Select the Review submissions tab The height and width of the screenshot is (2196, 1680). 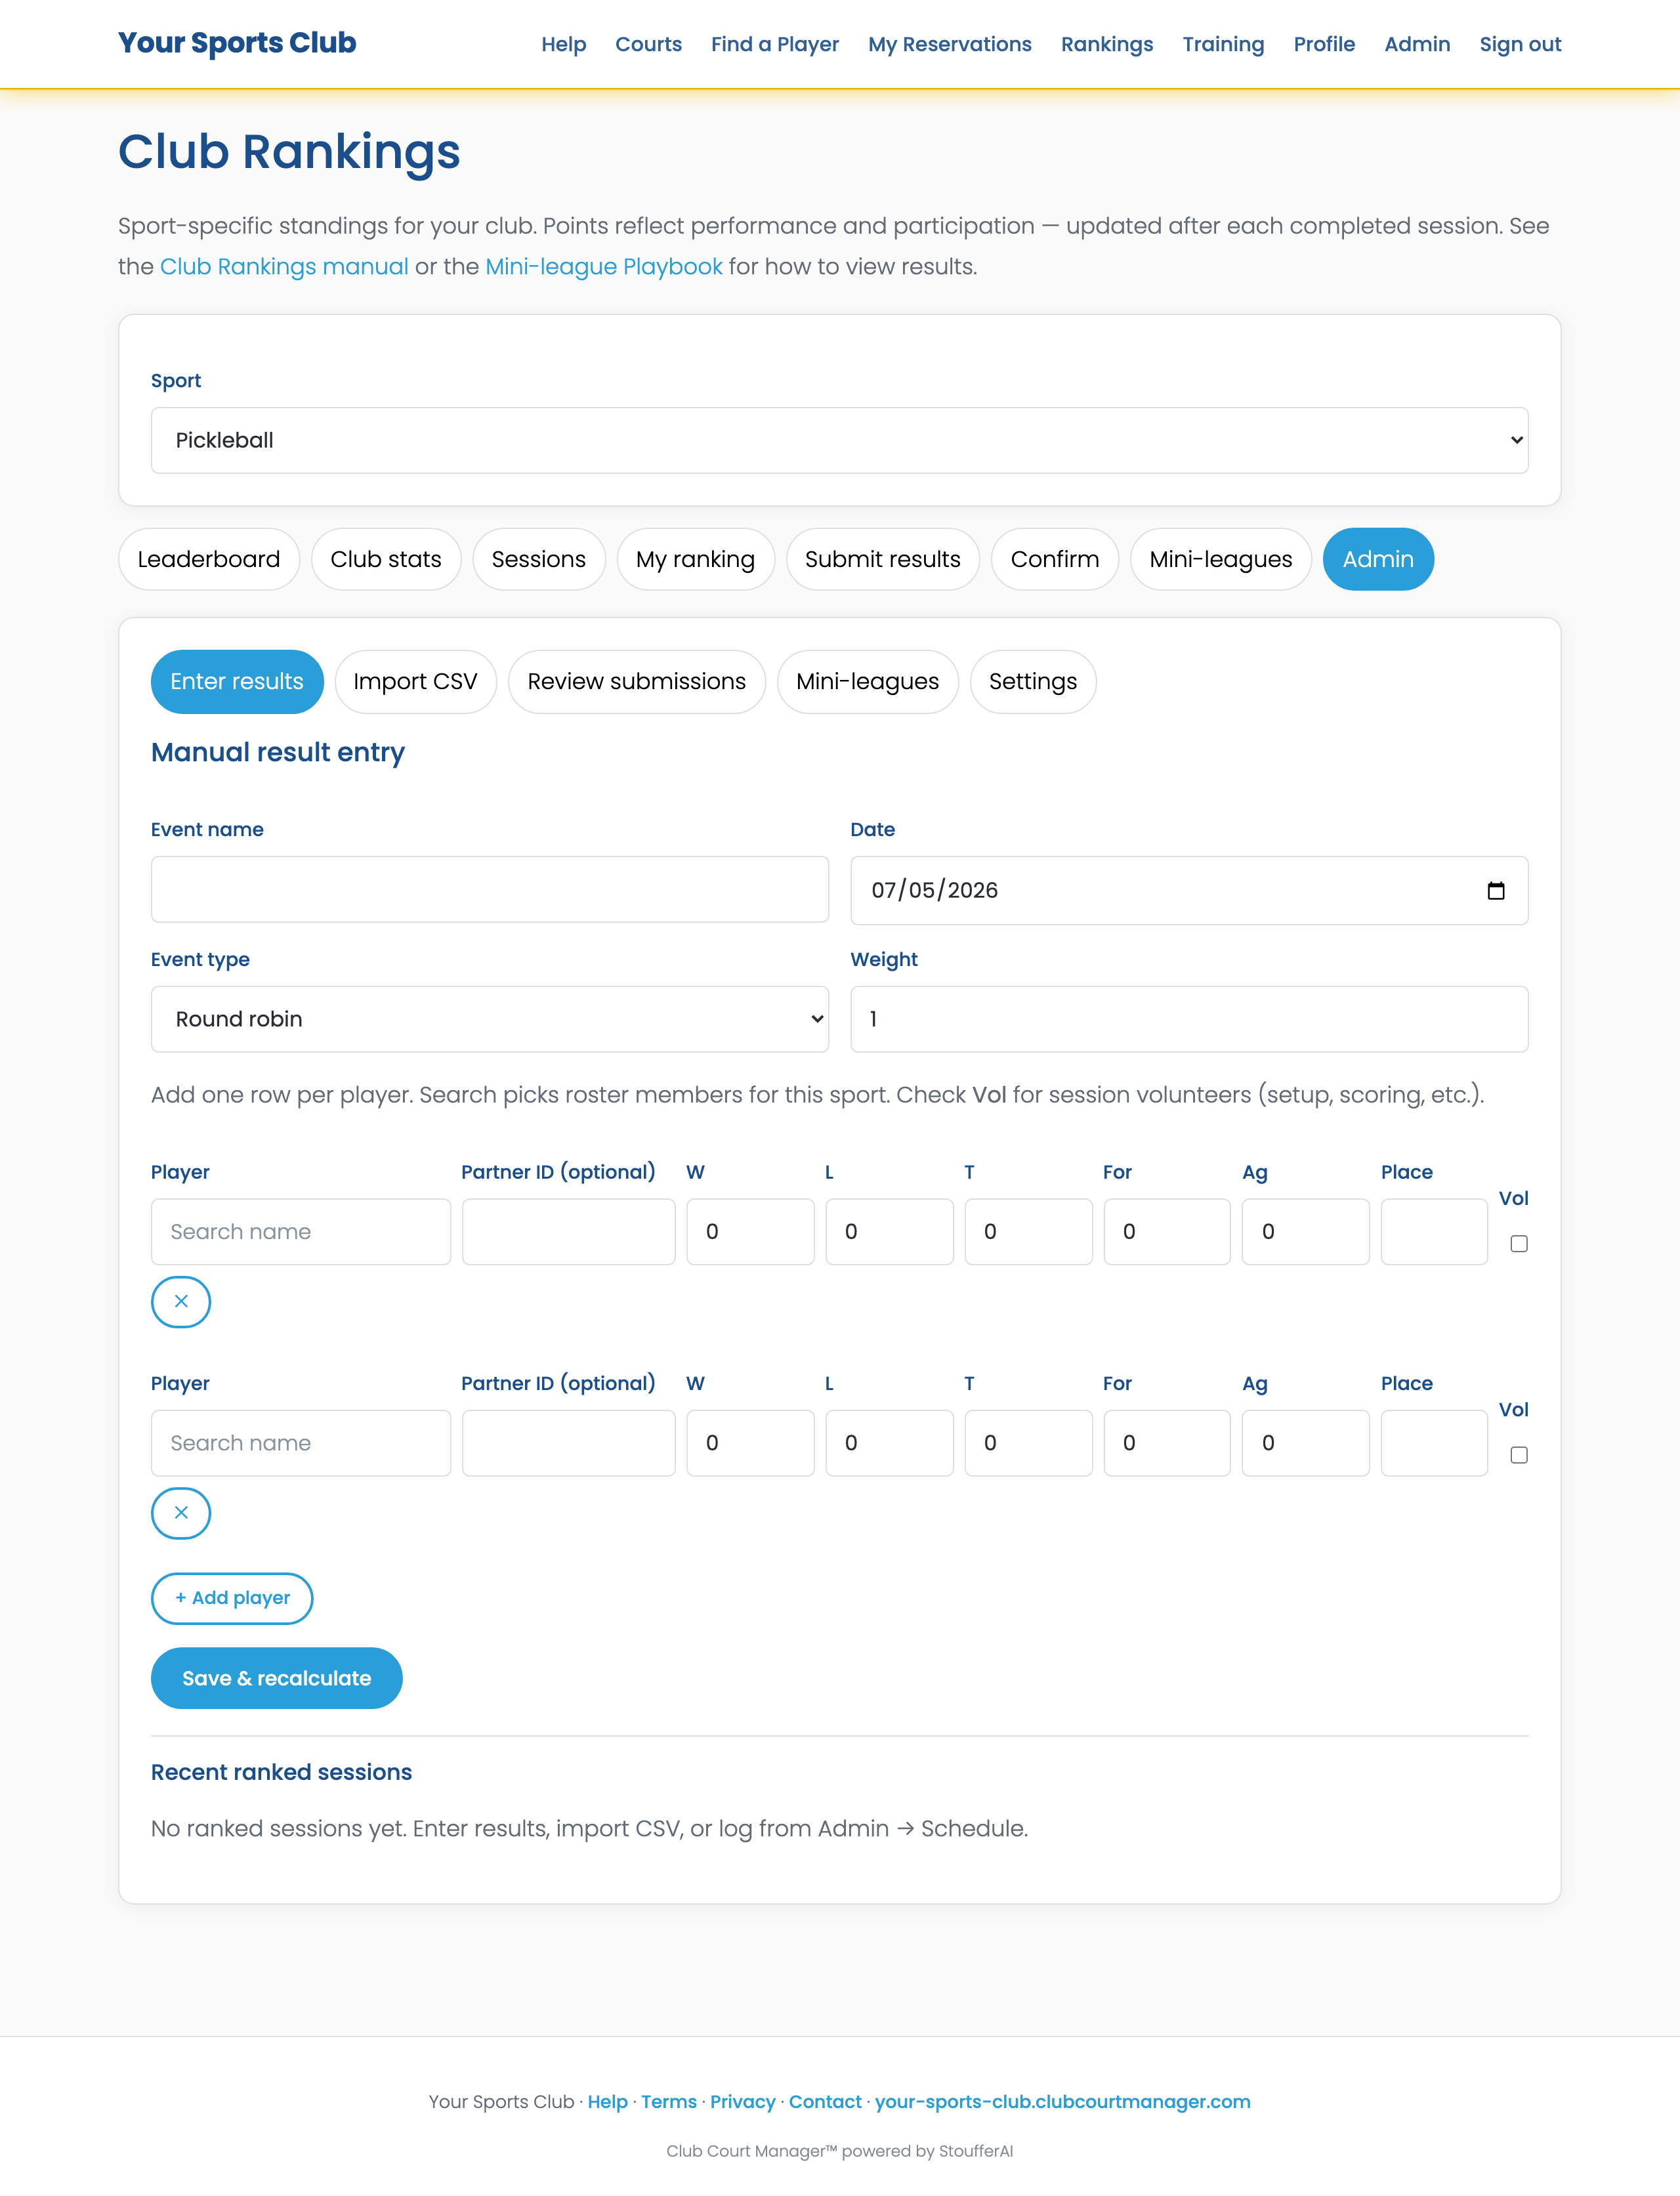point(636,681)
